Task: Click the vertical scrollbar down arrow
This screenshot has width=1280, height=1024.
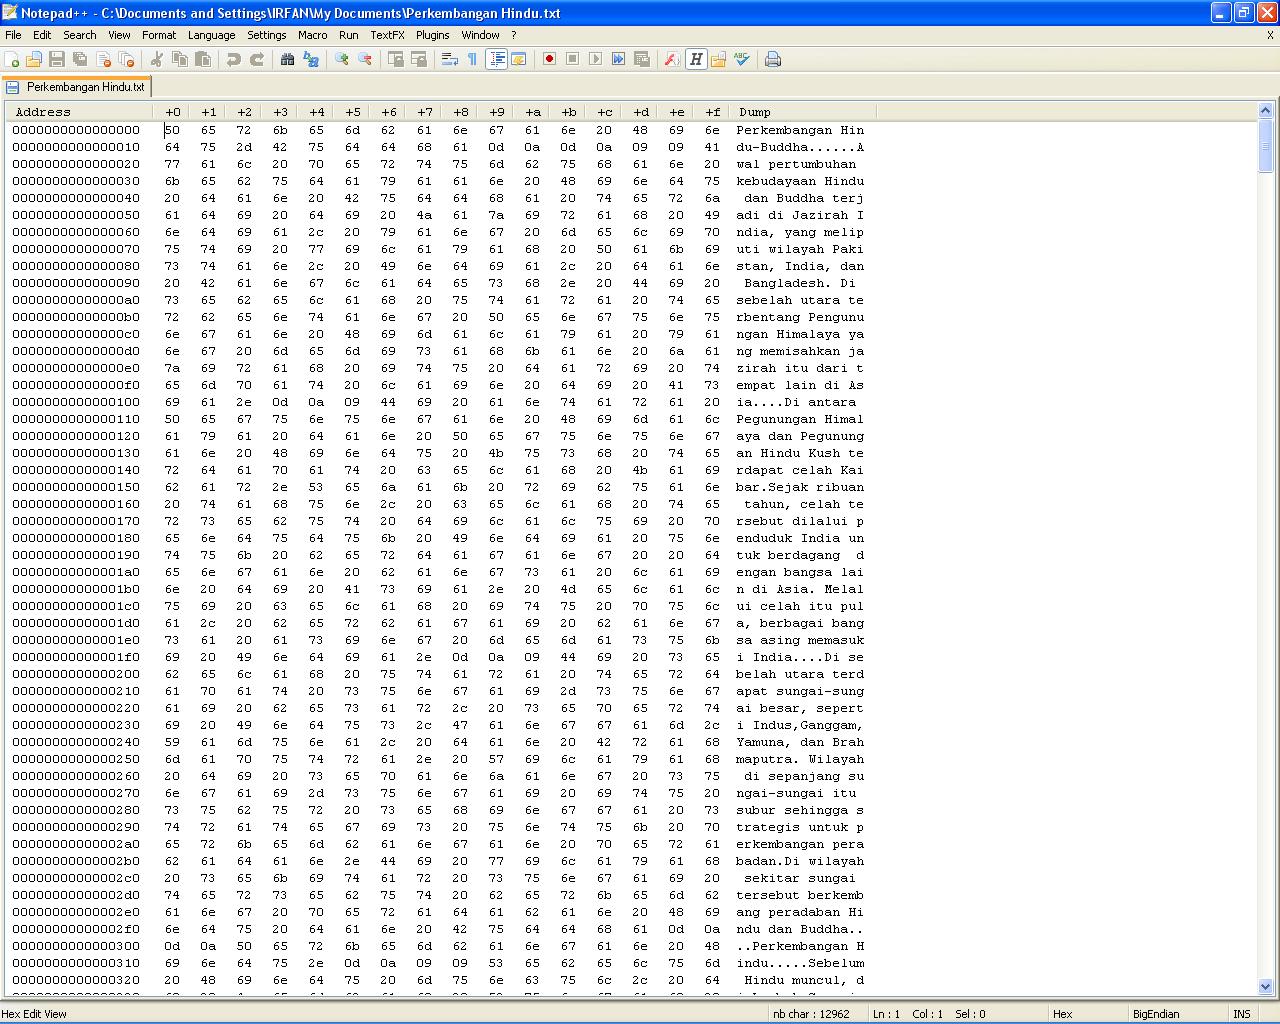Action: tap(1265, 986)
